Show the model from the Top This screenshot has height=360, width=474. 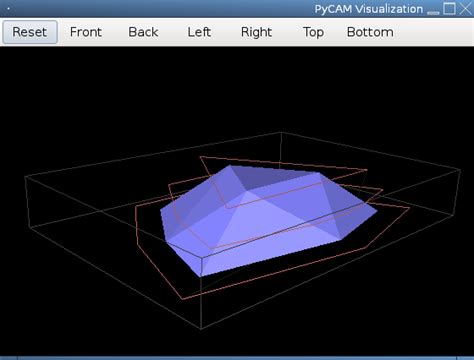coord(313,32)
